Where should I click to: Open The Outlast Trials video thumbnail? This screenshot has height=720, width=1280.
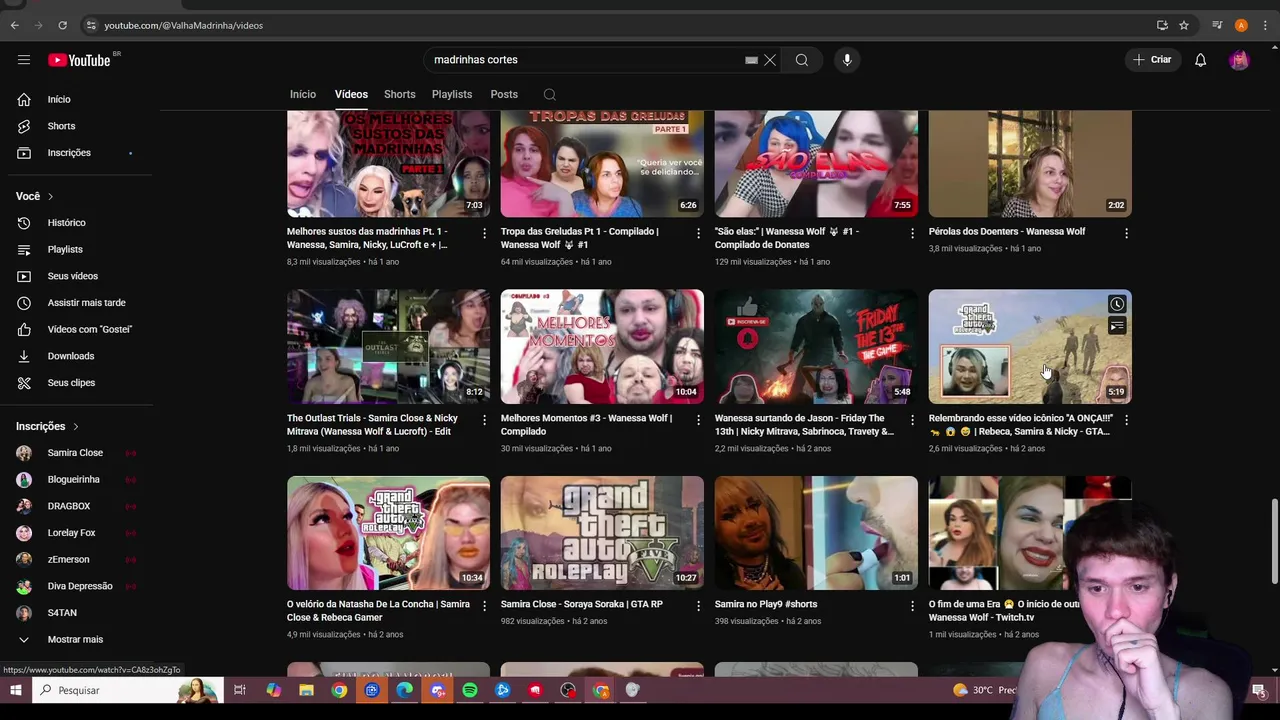click(388, 347)
